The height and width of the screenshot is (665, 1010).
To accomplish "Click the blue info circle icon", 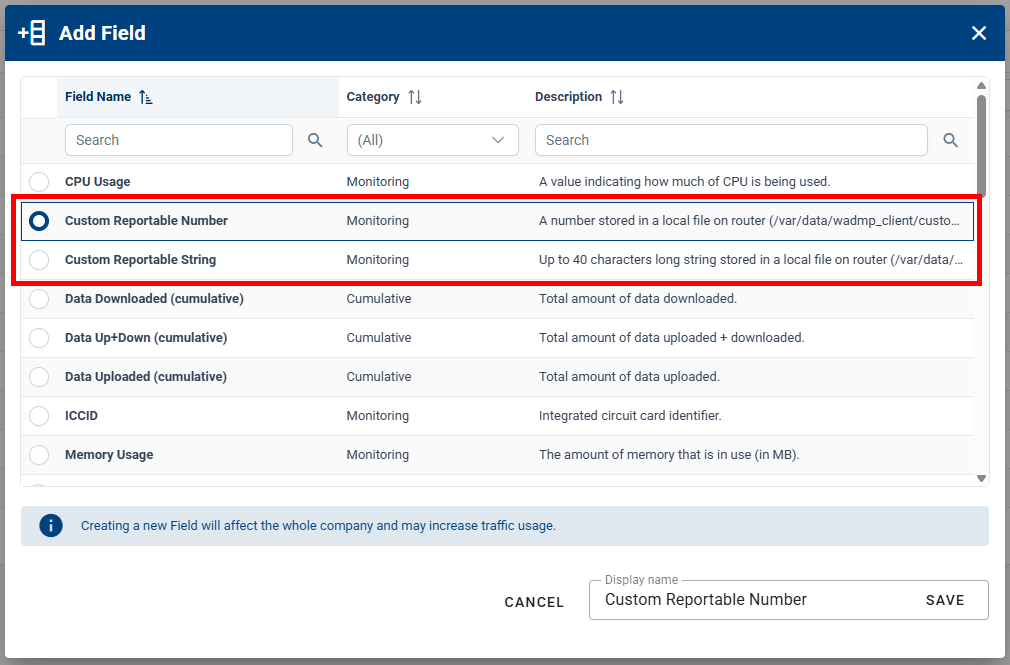I will click(51, 525).
